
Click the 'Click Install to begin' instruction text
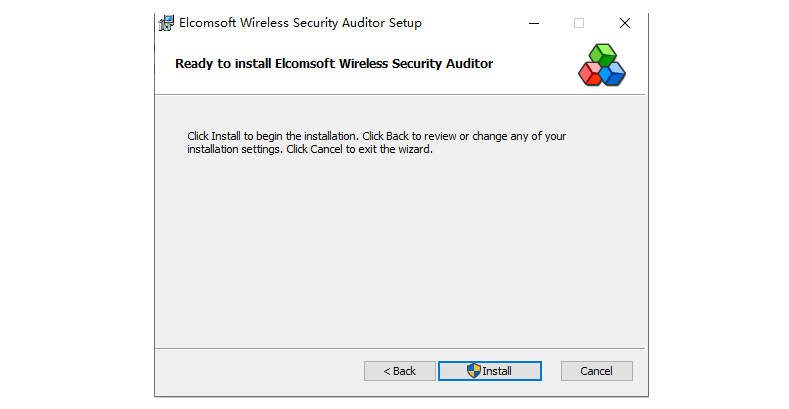point(376,136)
